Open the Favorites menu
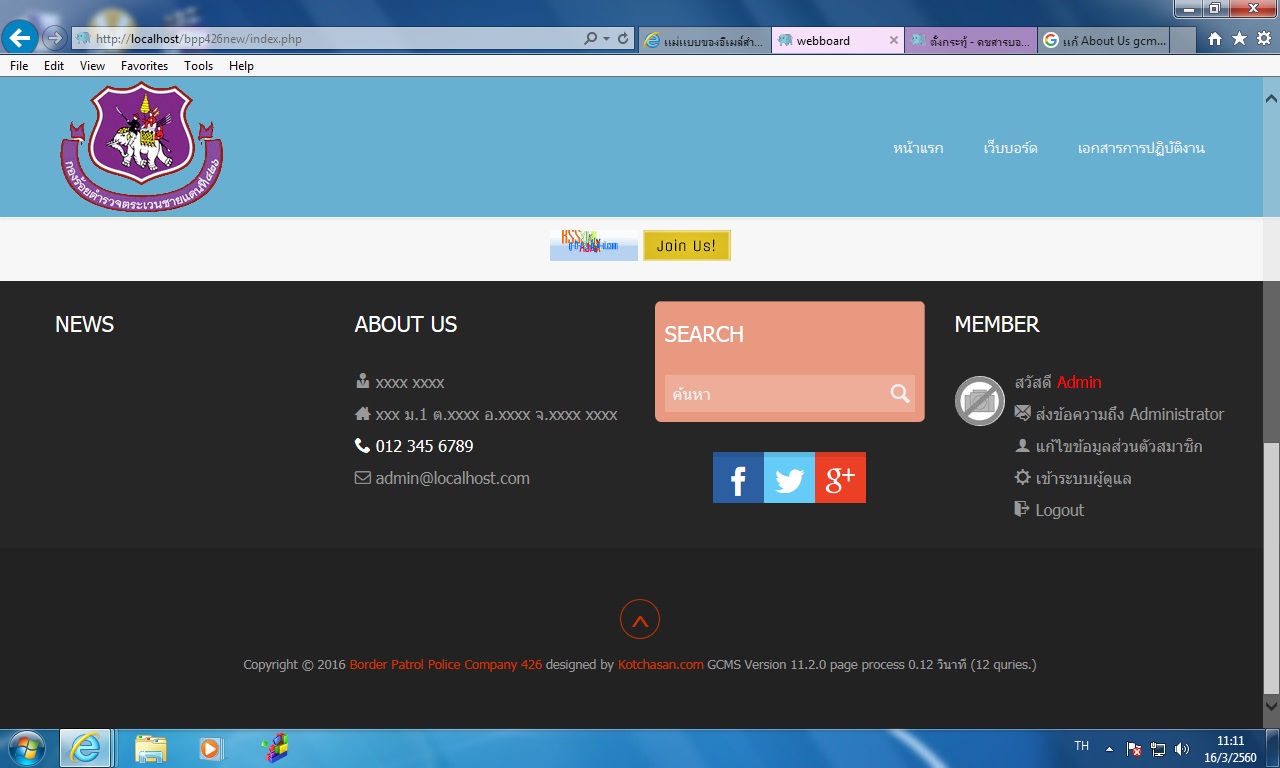Viewport: 1280px width, 768px height. click(x=144, y=66)
